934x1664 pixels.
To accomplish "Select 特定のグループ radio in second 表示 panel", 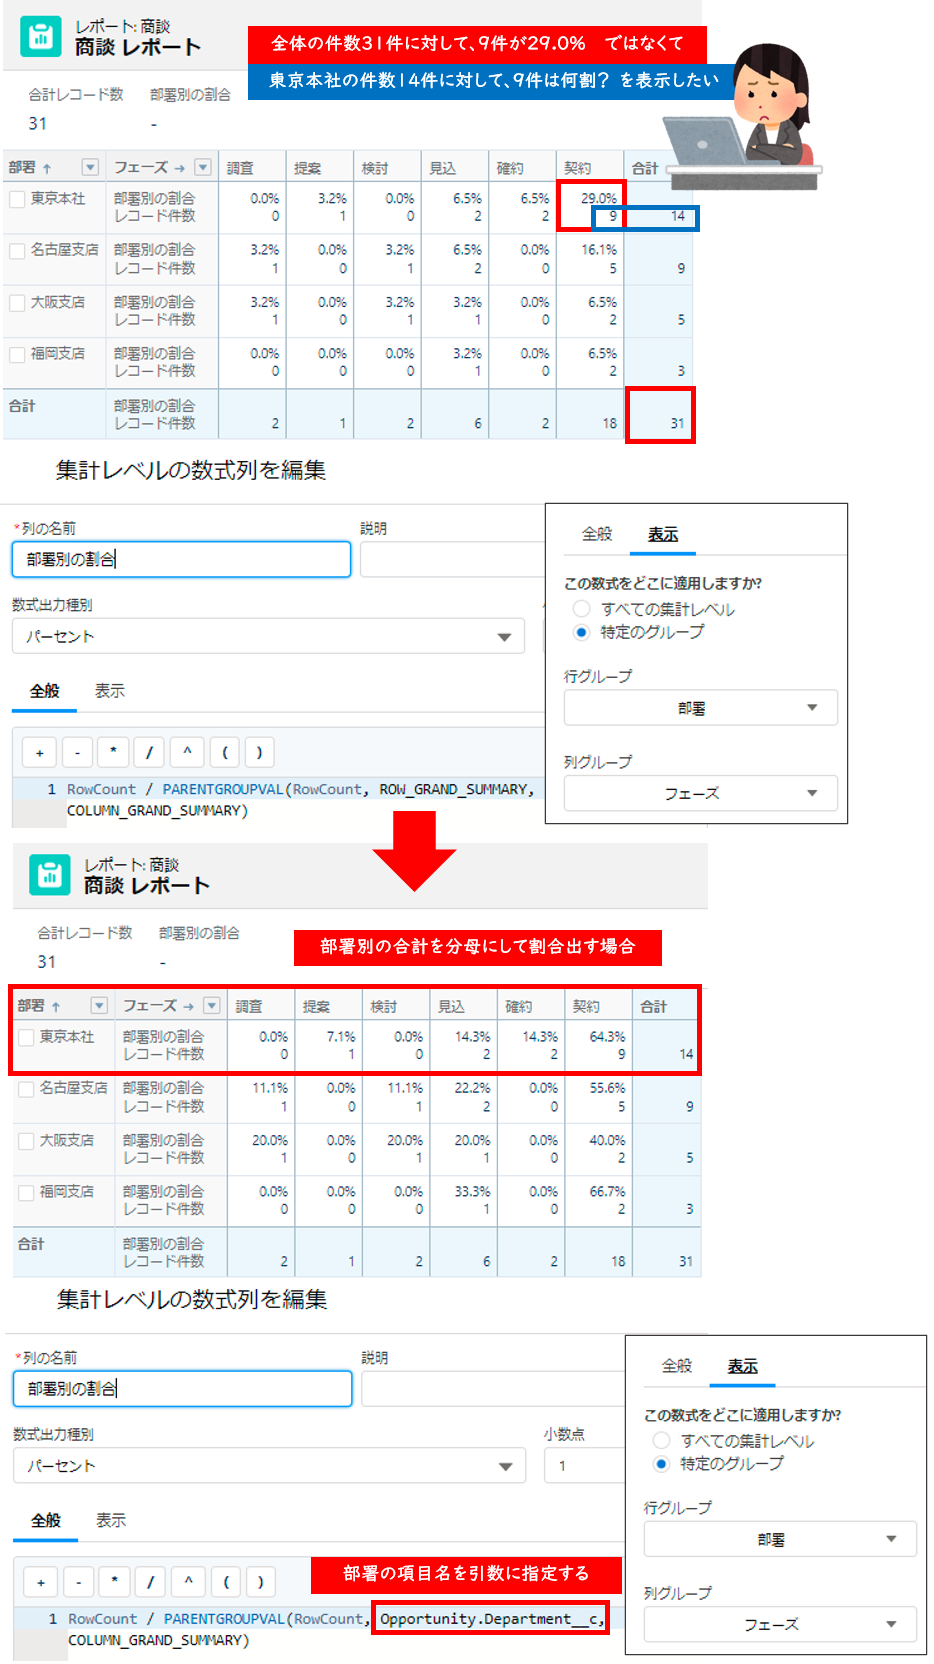I will (x=661, y=1464).
